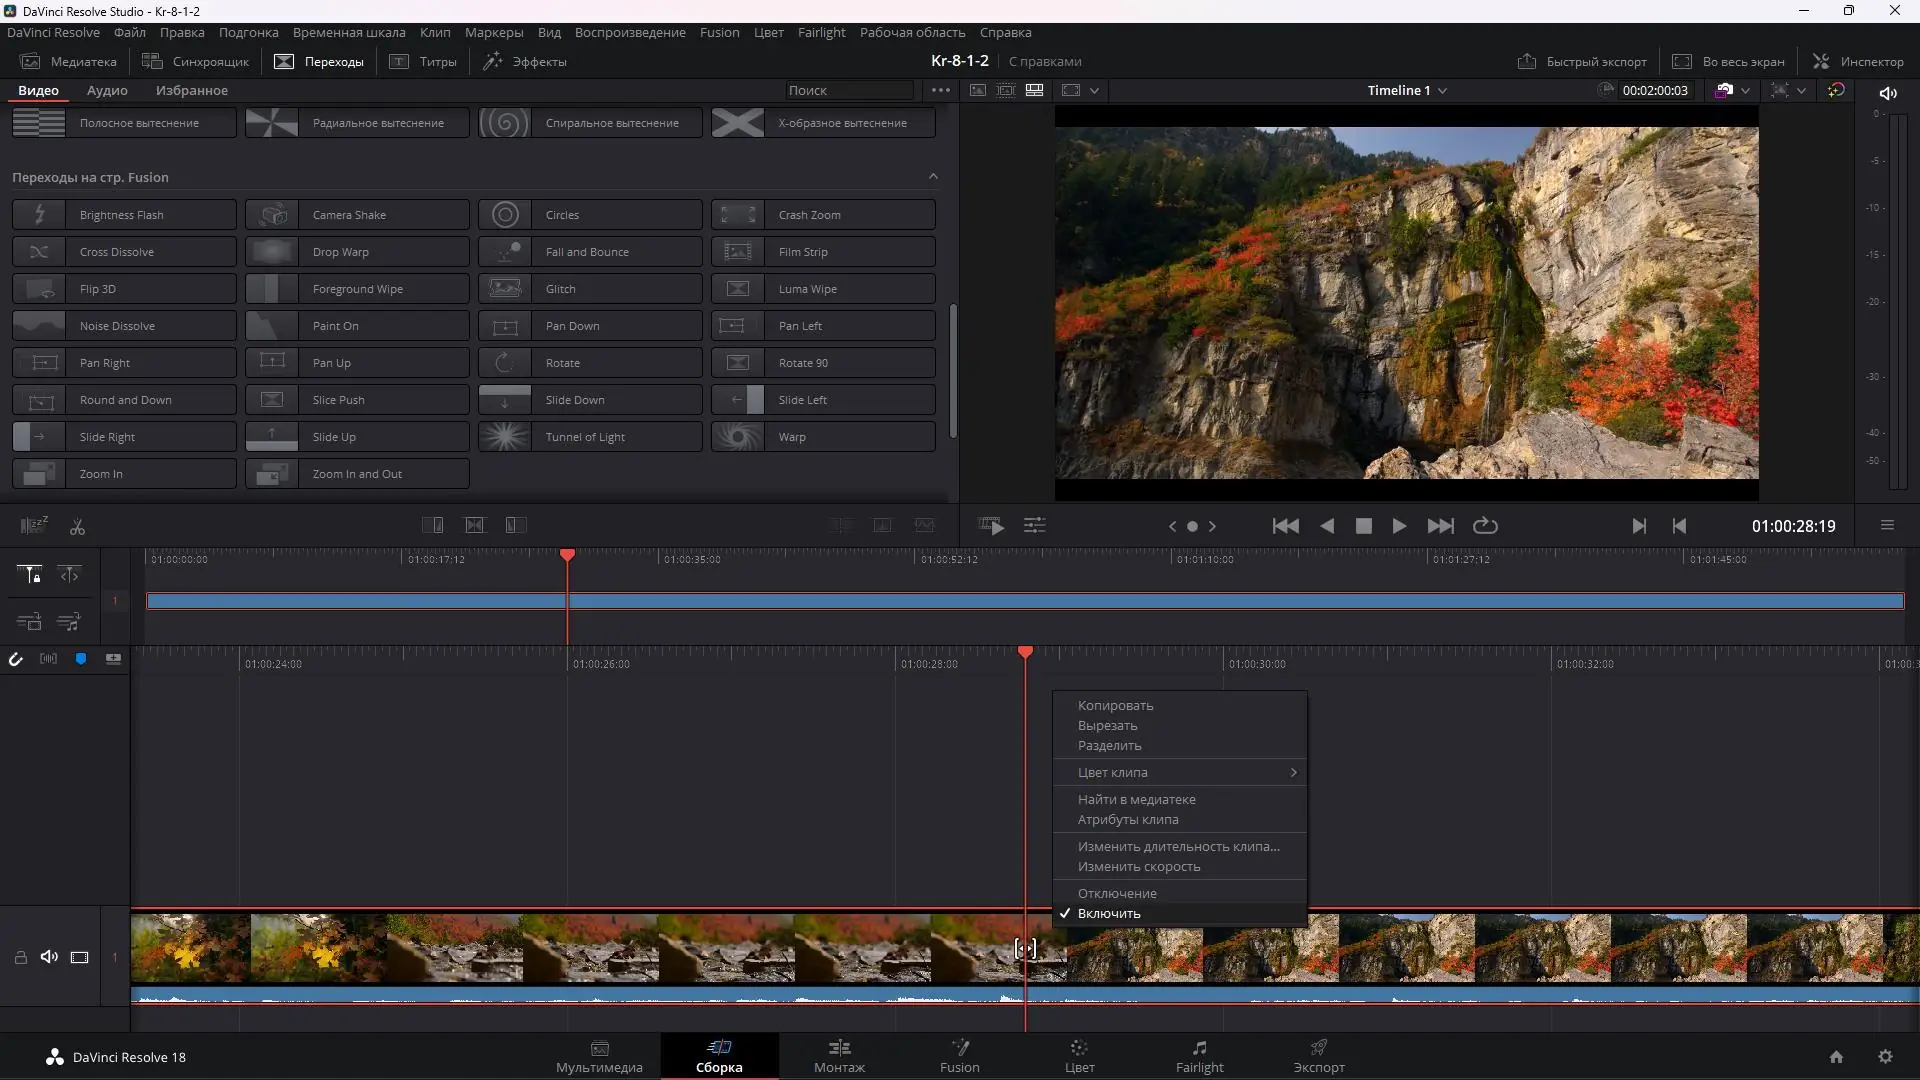Click the Поиск search field
Image resolution: width=1920 pixels, height=1080 pixels.
848,90
